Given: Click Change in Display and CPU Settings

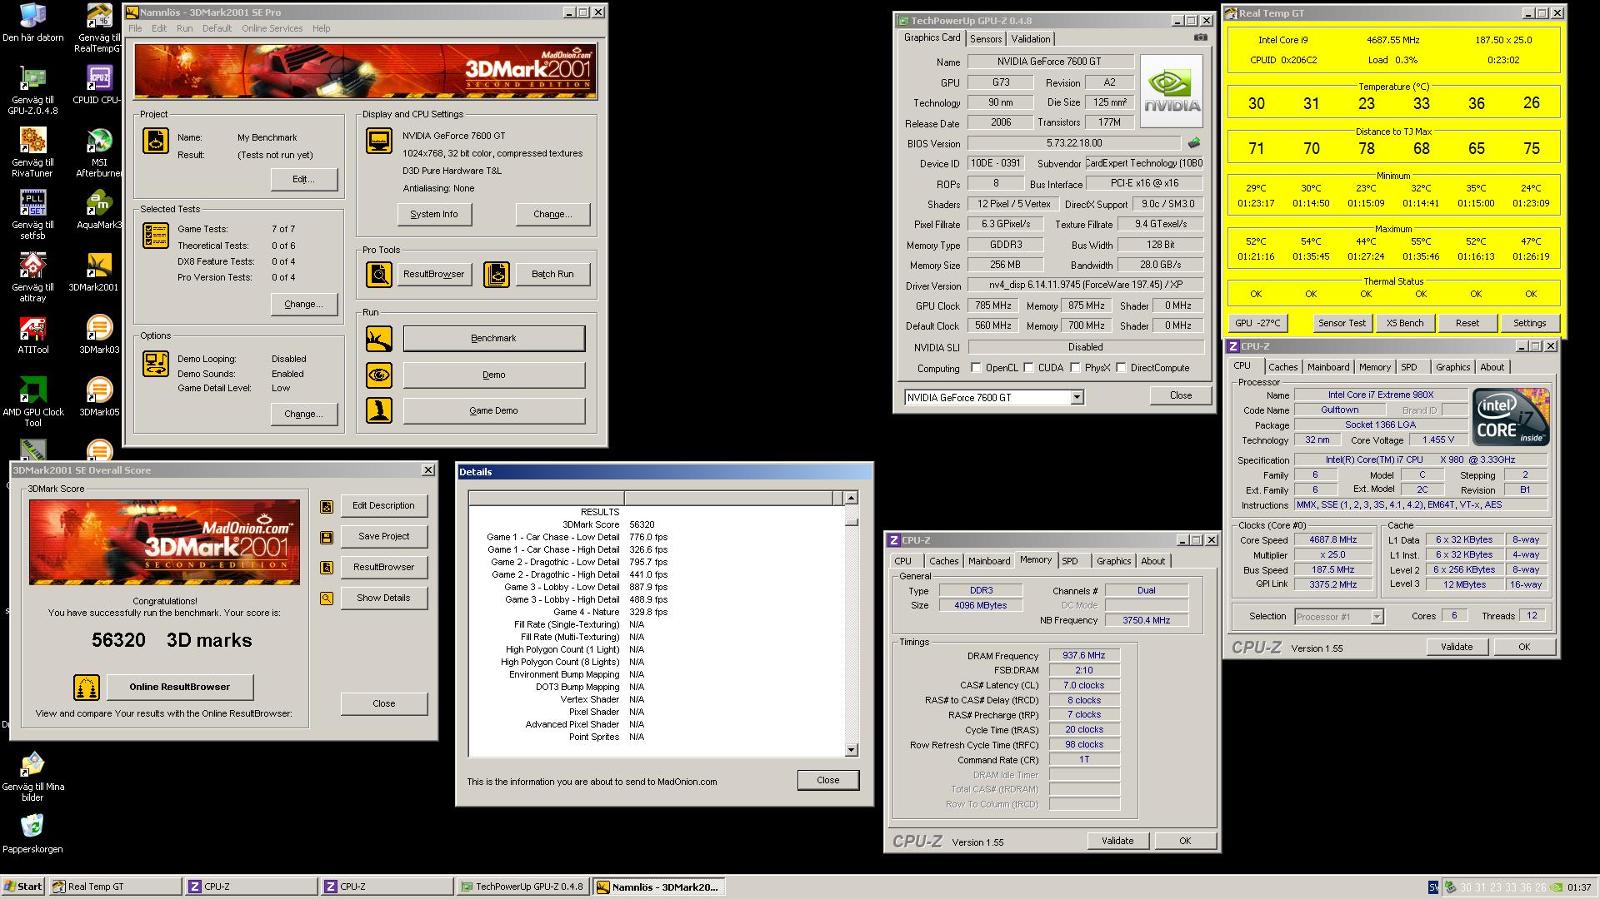Looking at the screenshot, I should click(x=553, y=214).
